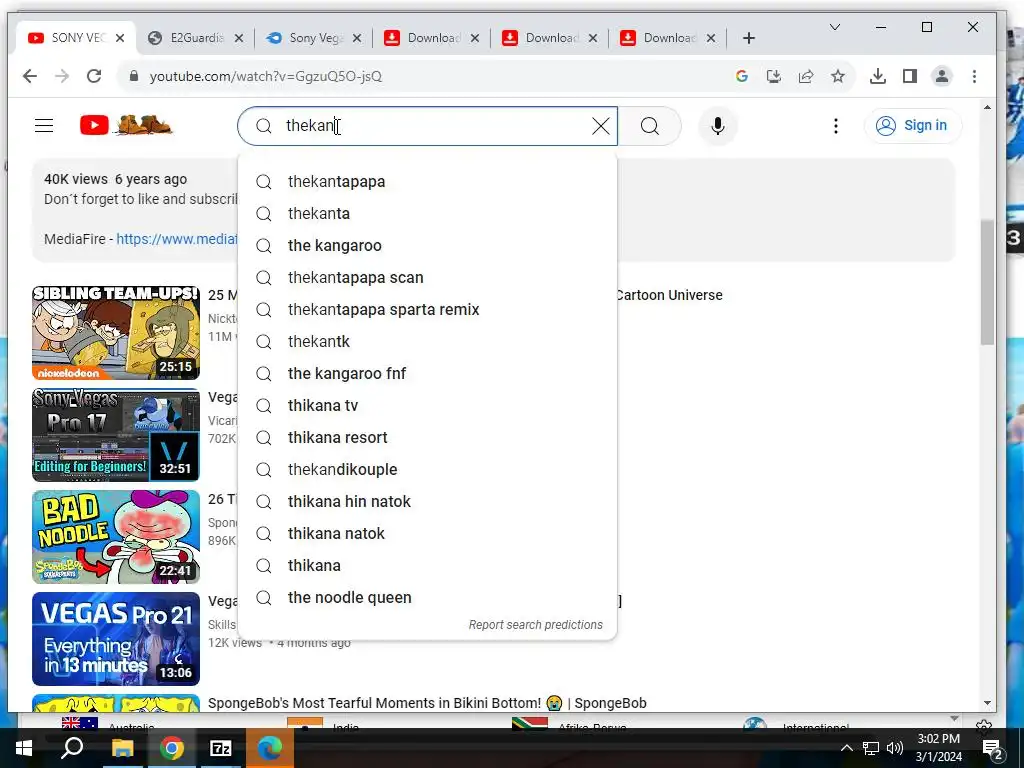Open File Explorer from taskbar
The width and height of the screenshot is (1024, 768).
[x=122, y=748]
